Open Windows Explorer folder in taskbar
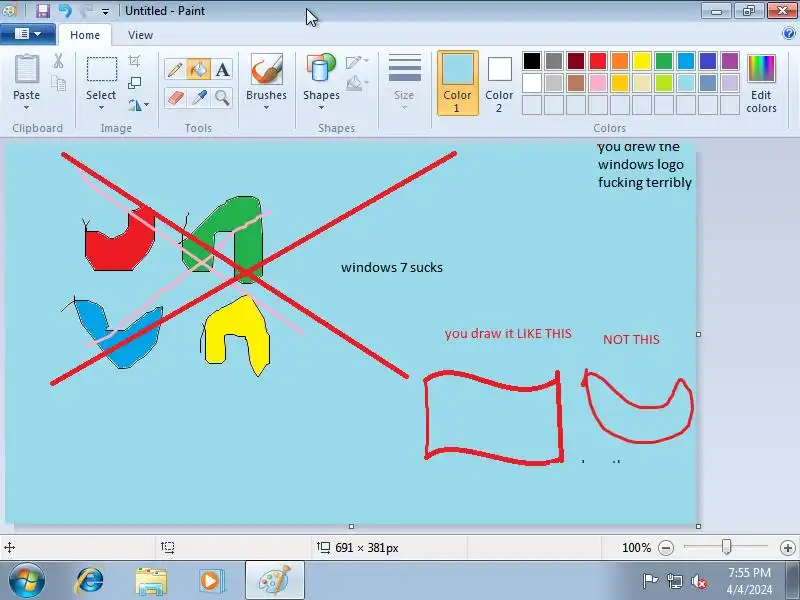 tap(151, 581)
